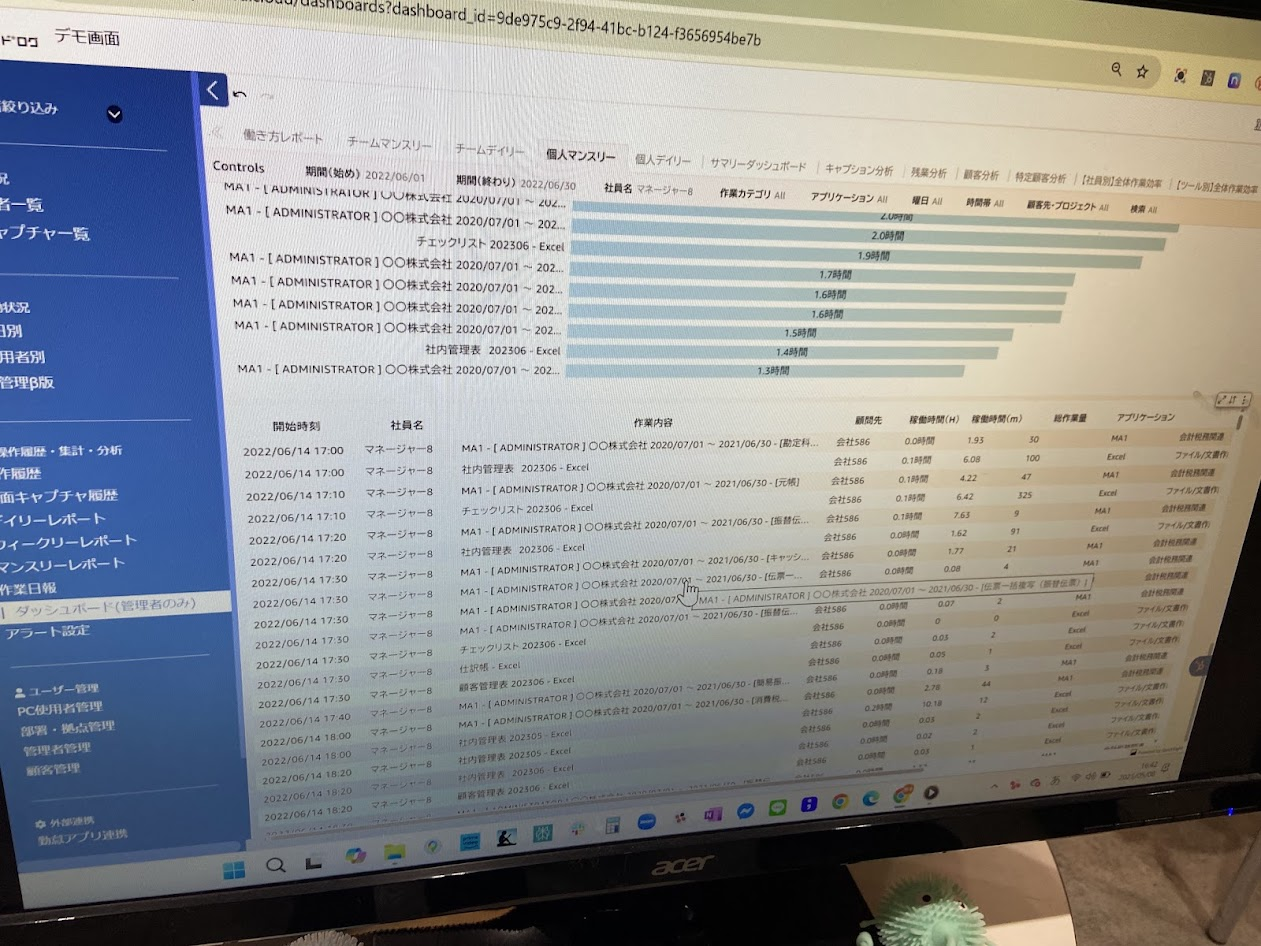Open 画面キャプチャ履歴 in the sidebar

(60, 496)
